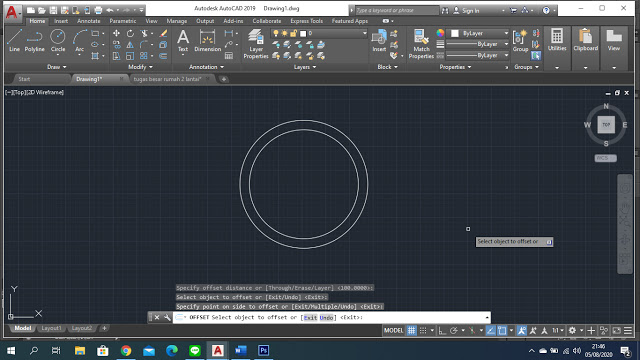Toggle snap mode in status bar

(423, 330)
